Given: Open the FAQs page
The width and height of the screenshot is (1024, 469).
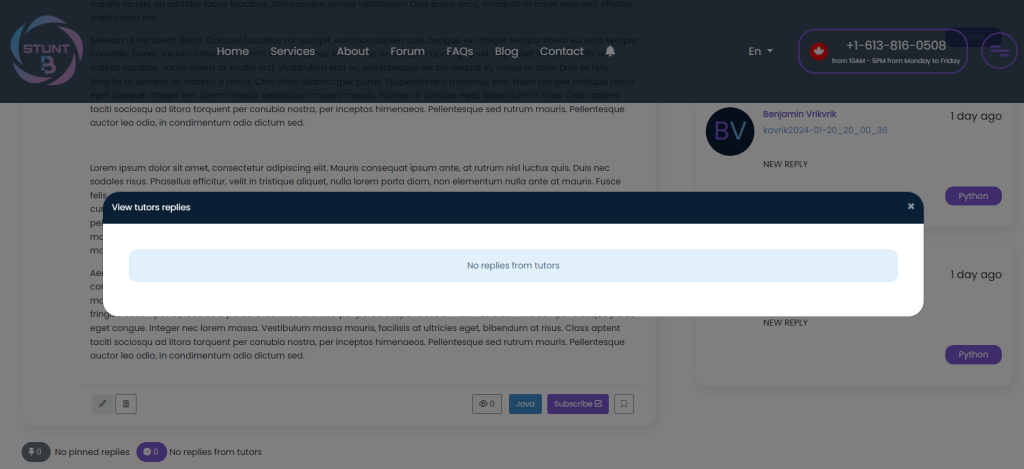Looking at the screenshot, I should point(460,51).
